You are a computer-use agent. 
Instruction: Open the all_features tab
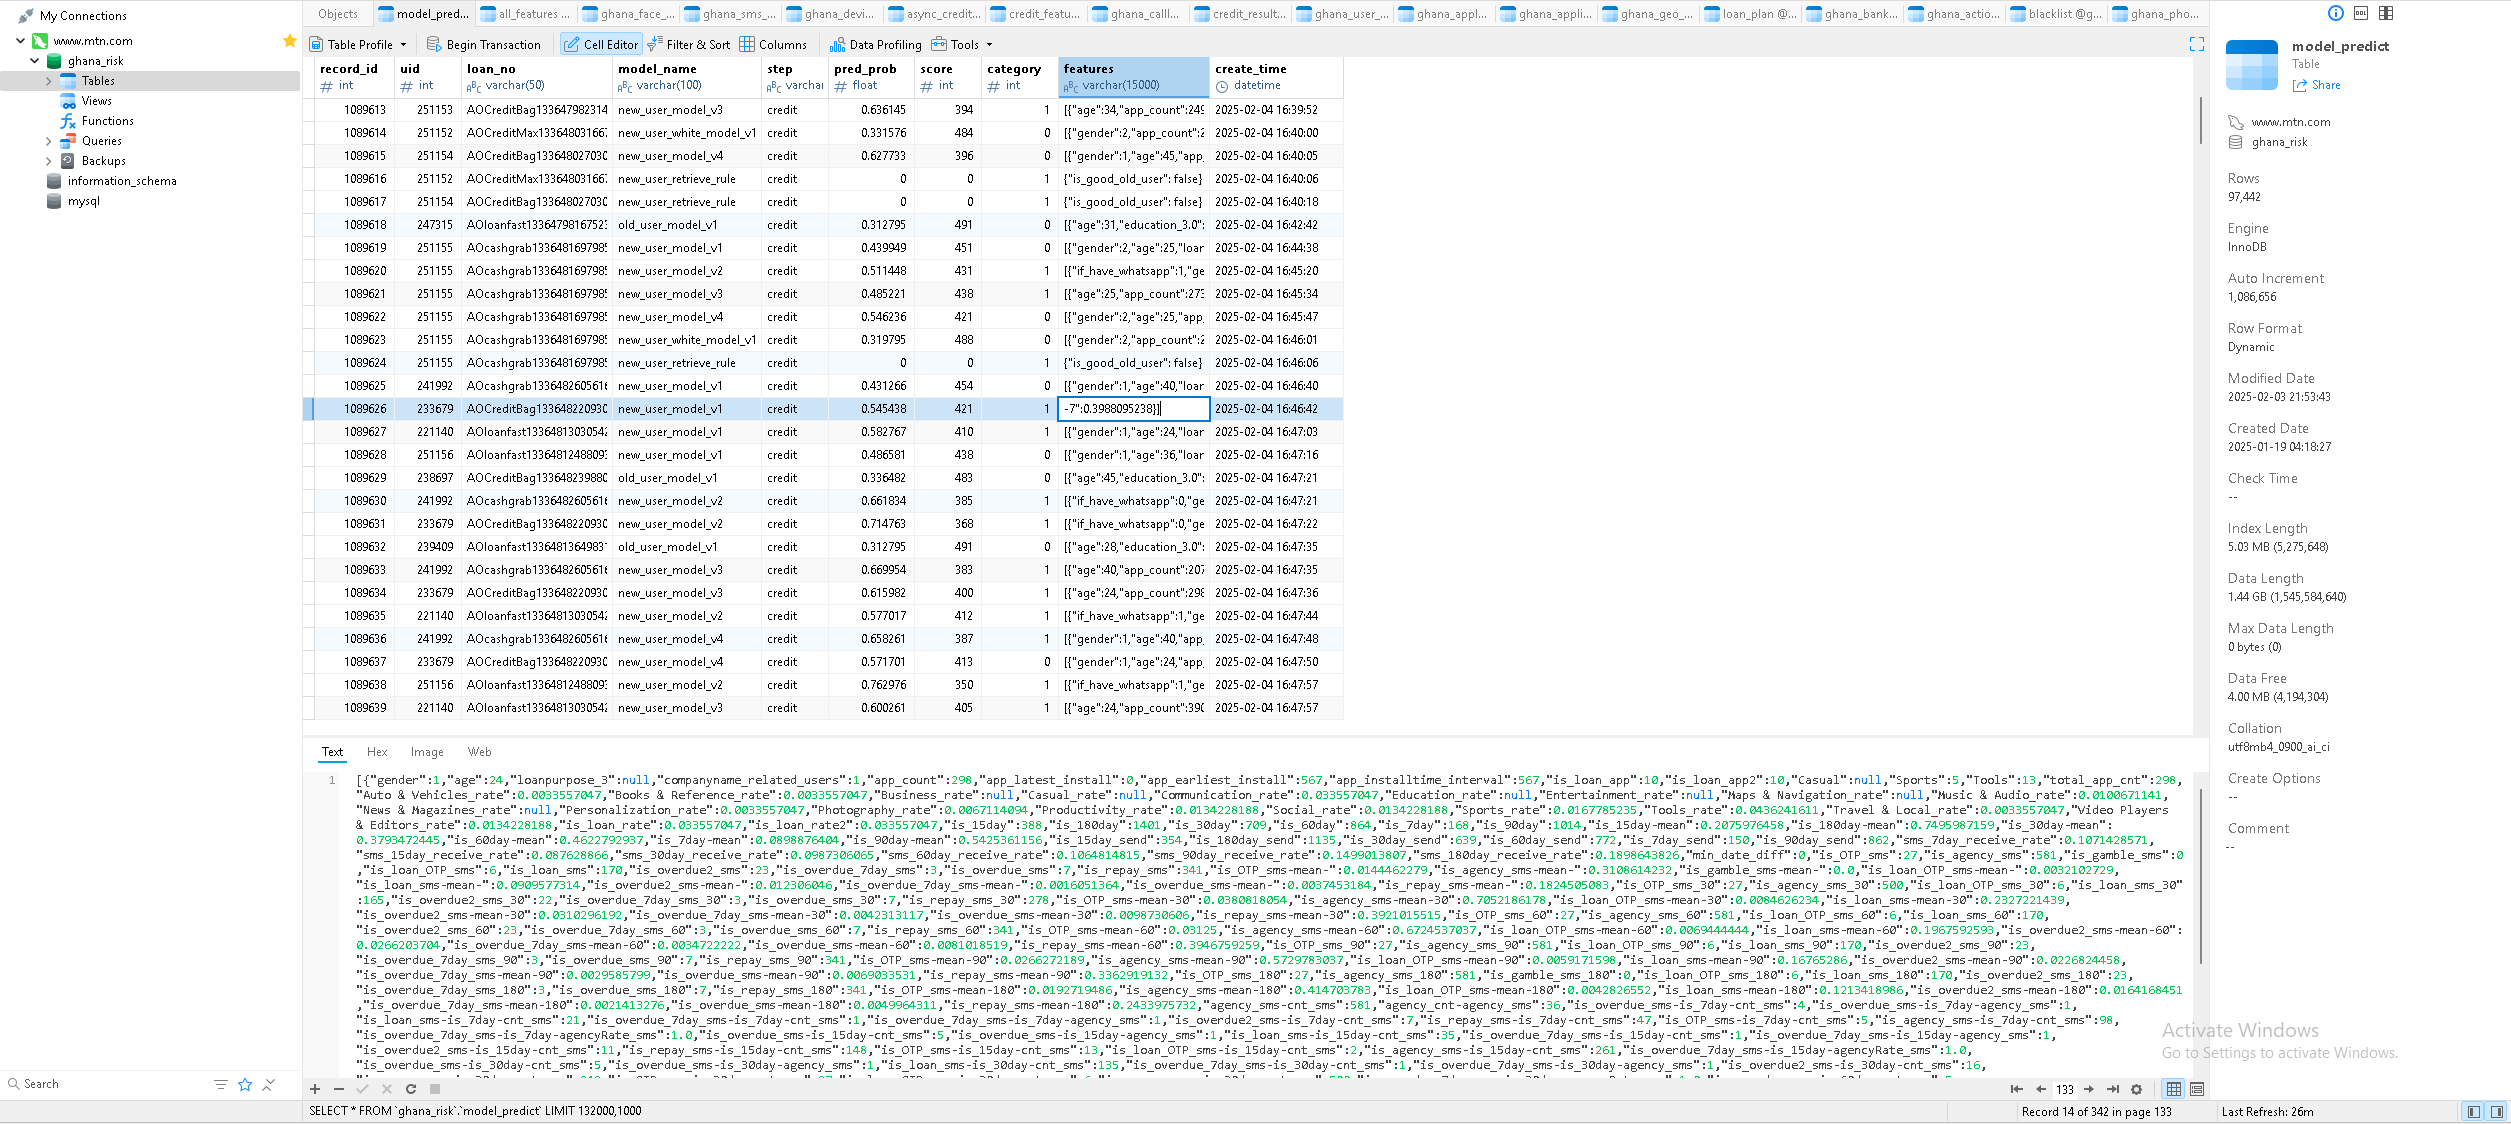point(525,14)
